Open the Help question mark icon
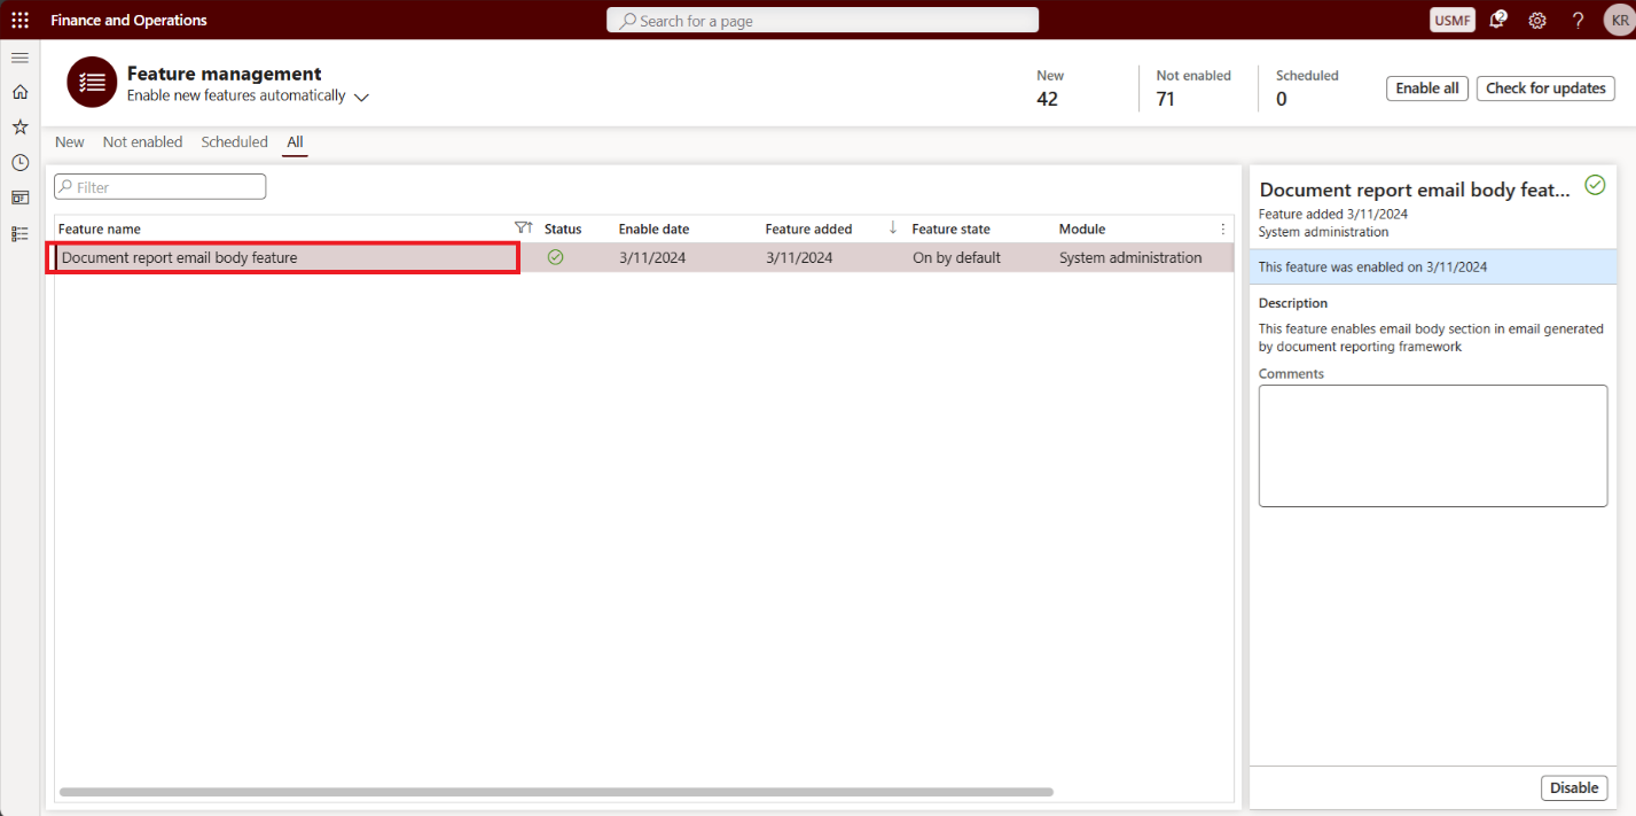The height and width of the screenshot is (816, 1636). click(1578, 20)
